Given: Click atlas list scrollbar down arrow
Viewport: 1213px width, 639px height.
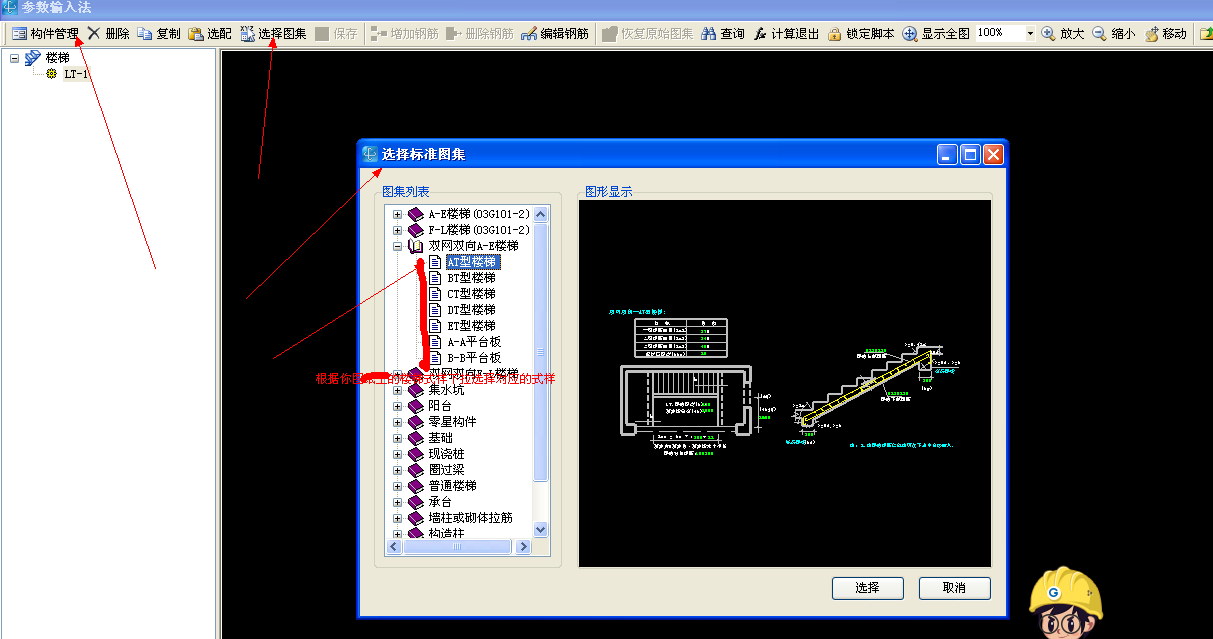Looking at the screenshot, I should click(x=541, y=530).
